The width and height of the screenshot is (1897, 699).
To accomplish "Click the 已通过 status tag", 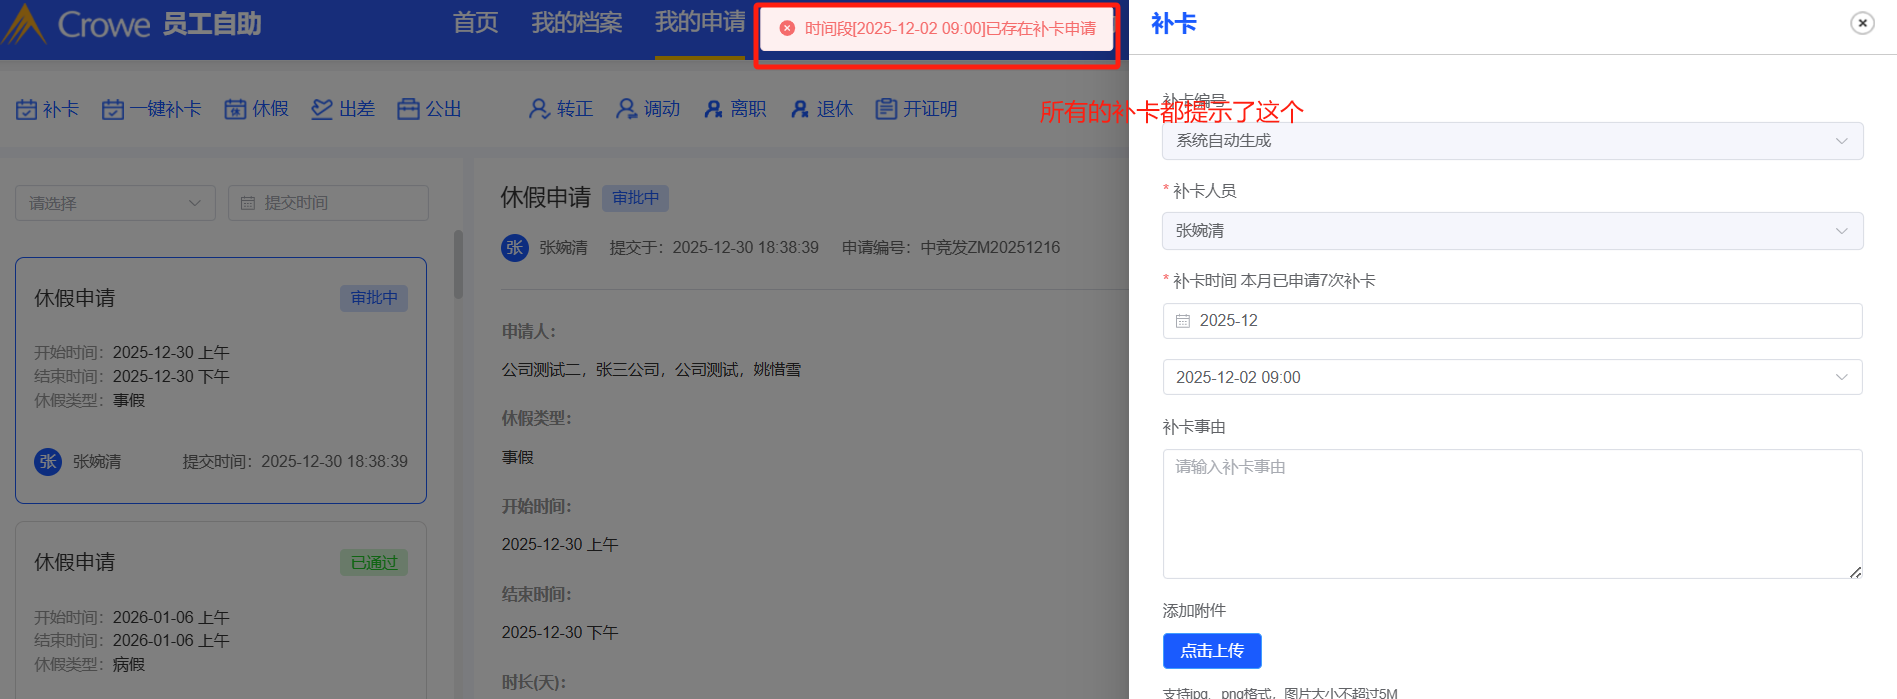I will tap(374, 563).
